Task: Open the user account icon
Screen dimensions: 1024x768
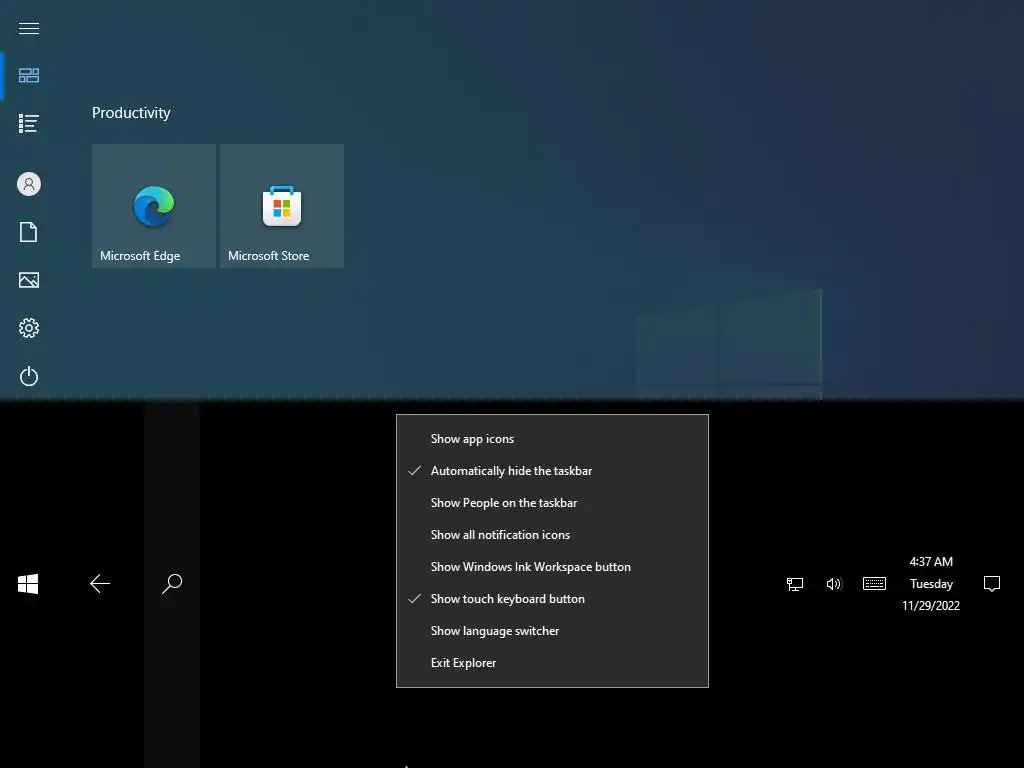Action: pos(29,184)
